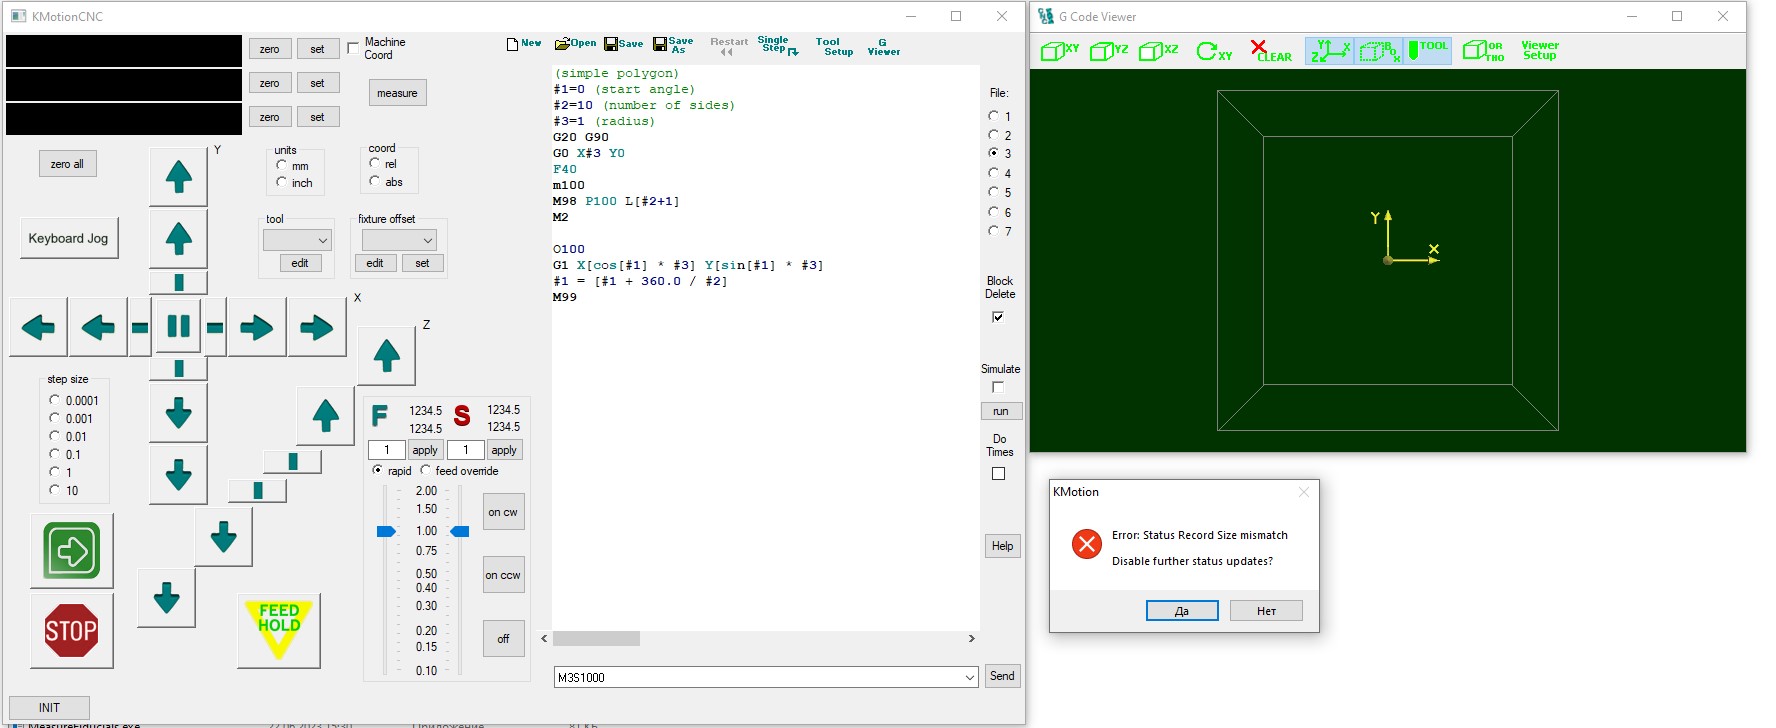The width and height of the screenshot is (1776, 728).
Task: Select the XY view icon in viewer
Action: pyautogui.click(x=1059, y=51)
